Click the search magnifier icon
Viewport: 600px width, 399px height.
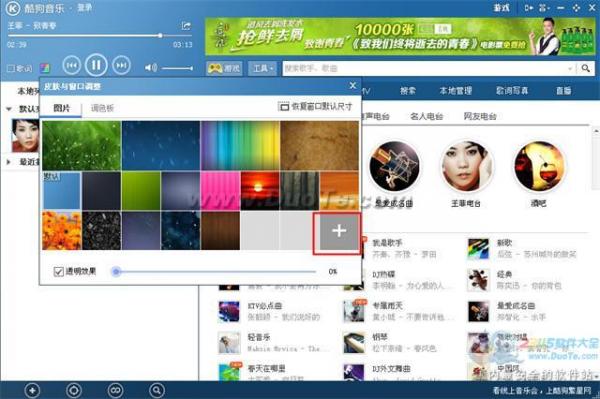click(x=585, y=68)
